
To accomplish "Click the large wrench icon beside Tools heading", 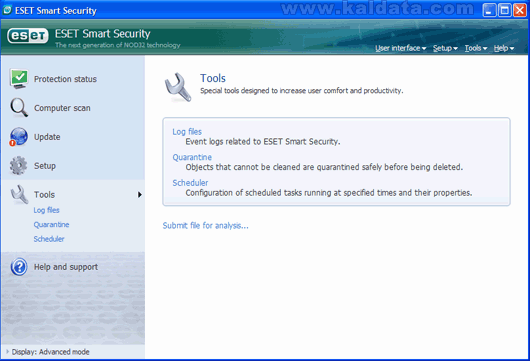I will (178, 87).
